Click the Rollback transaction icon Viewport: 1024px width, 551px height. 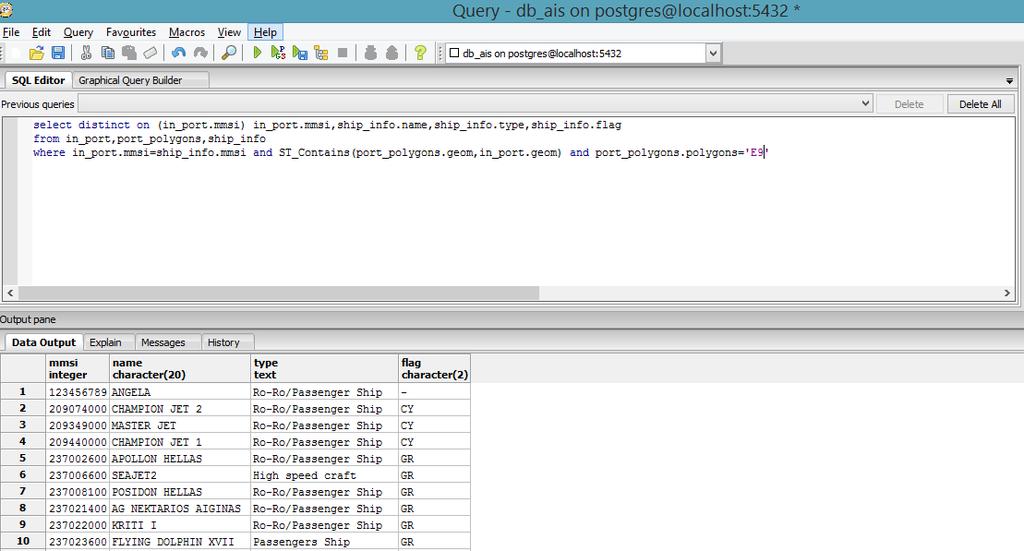point(392,53)
